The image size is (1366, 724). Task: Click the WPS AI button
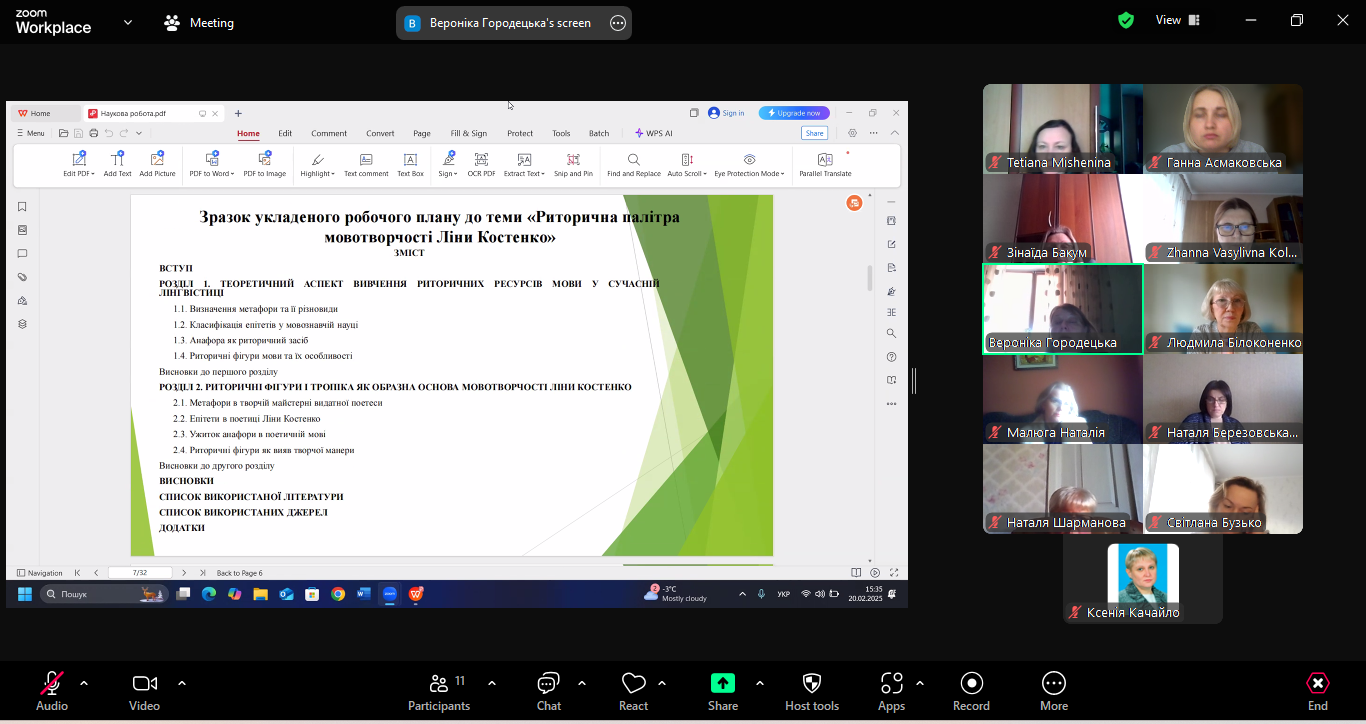pos(654,133)
